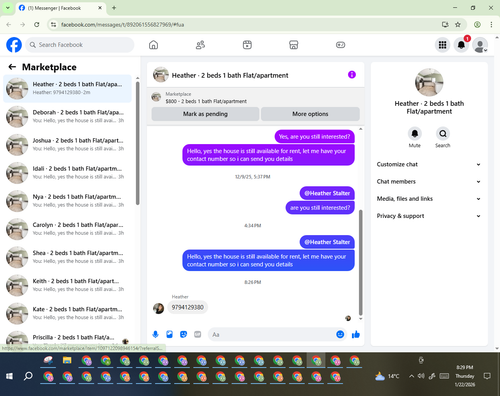Send a voice clip microphone icon
This screenshot has height=396, width=500.
[x=155, y=334]
